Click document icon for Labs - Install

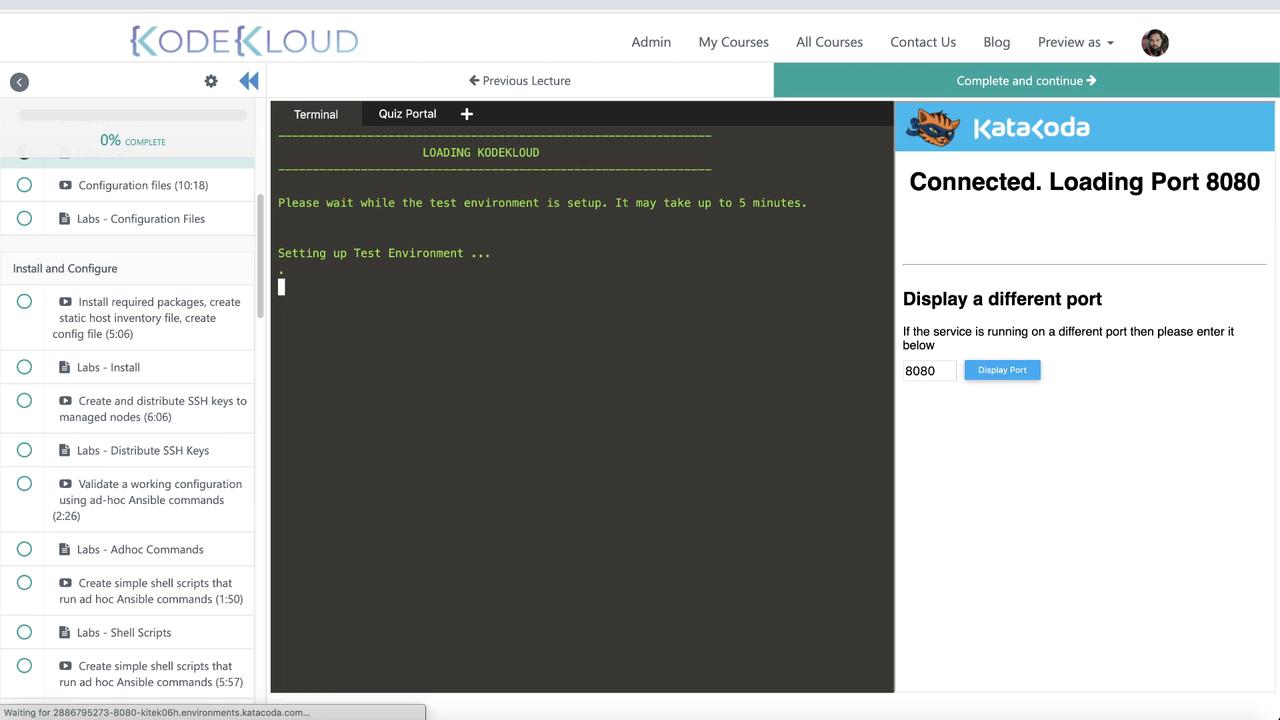pos(65,367)
